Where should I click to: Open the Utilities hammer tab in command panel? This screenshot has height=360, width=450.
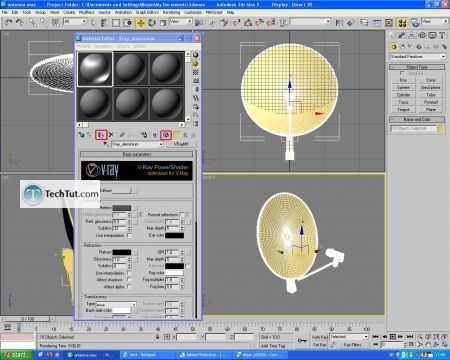click(442, 35)
